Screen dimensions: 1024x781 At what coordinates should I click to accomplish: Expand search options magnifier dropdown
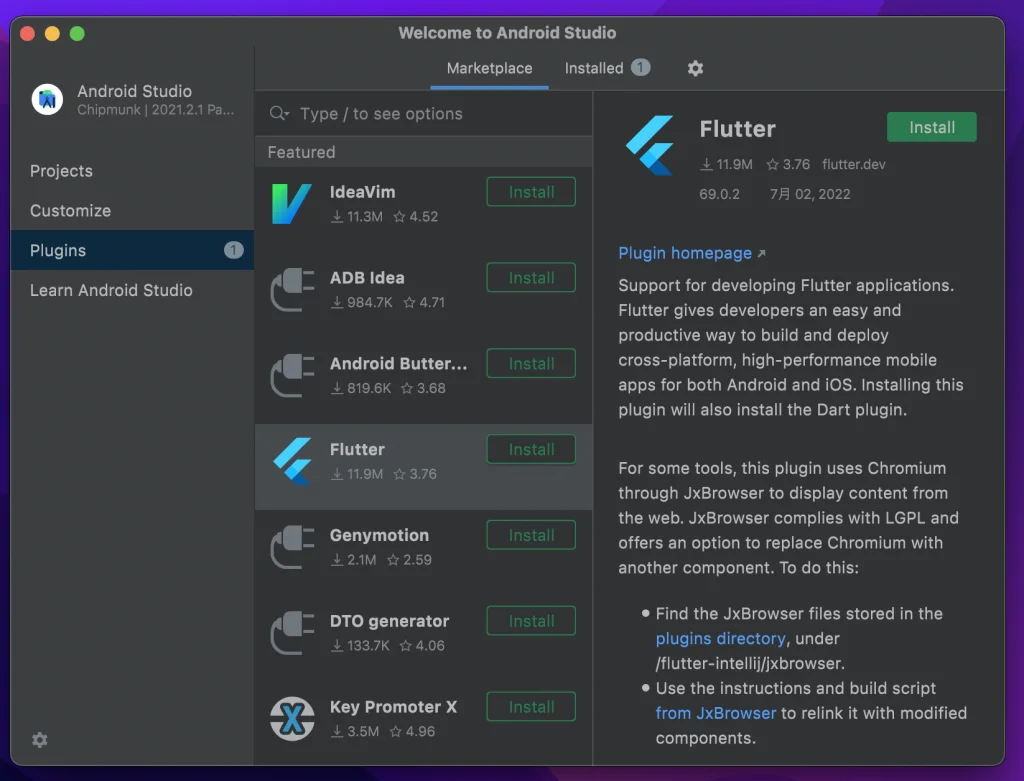click(279, 114)
